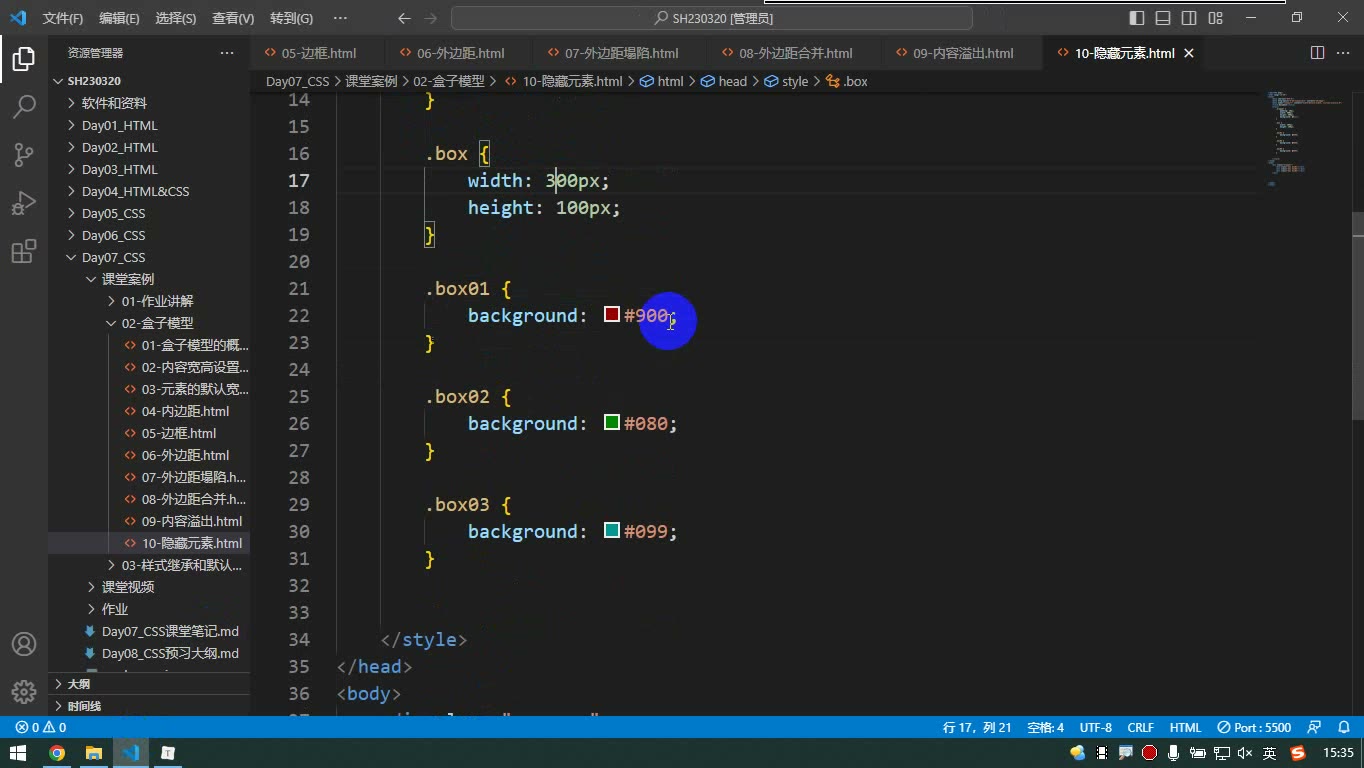
Task: Click the HTML language mode button
Action: (1185, 728)
